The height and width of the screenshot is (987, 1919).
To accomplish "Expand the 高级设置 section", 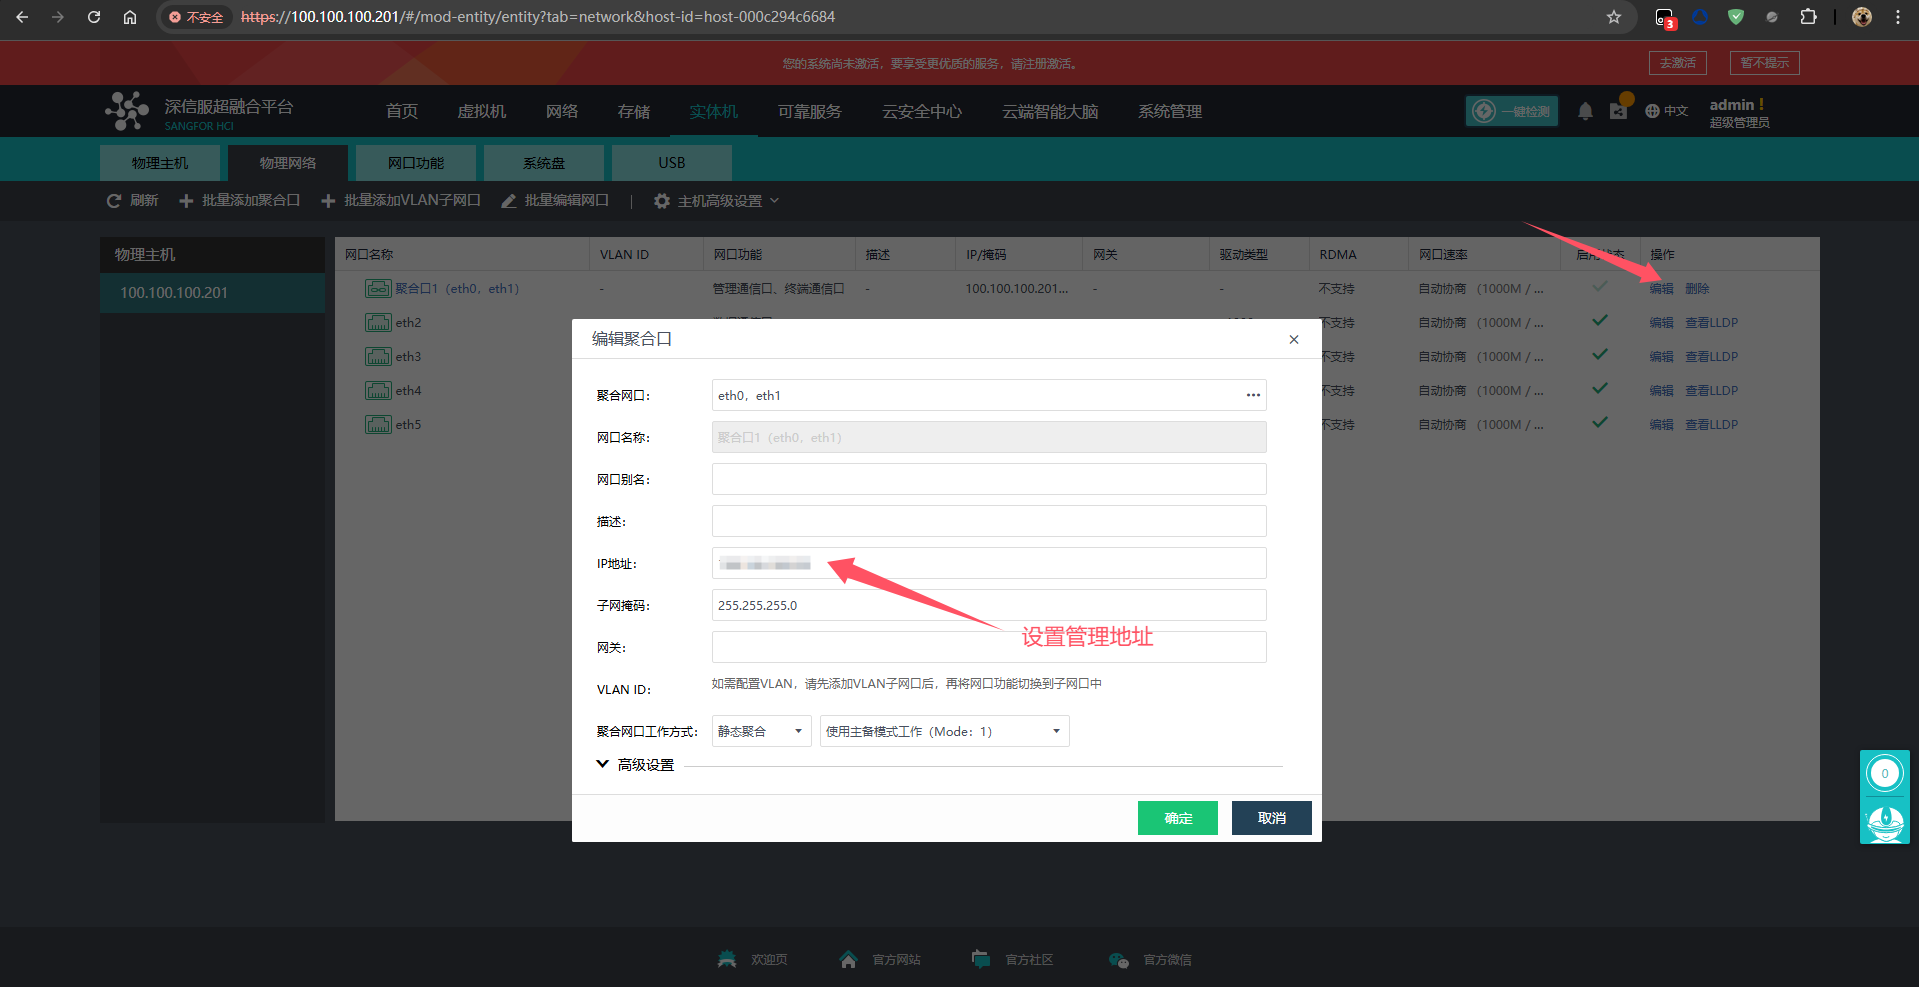I will 635,765.
